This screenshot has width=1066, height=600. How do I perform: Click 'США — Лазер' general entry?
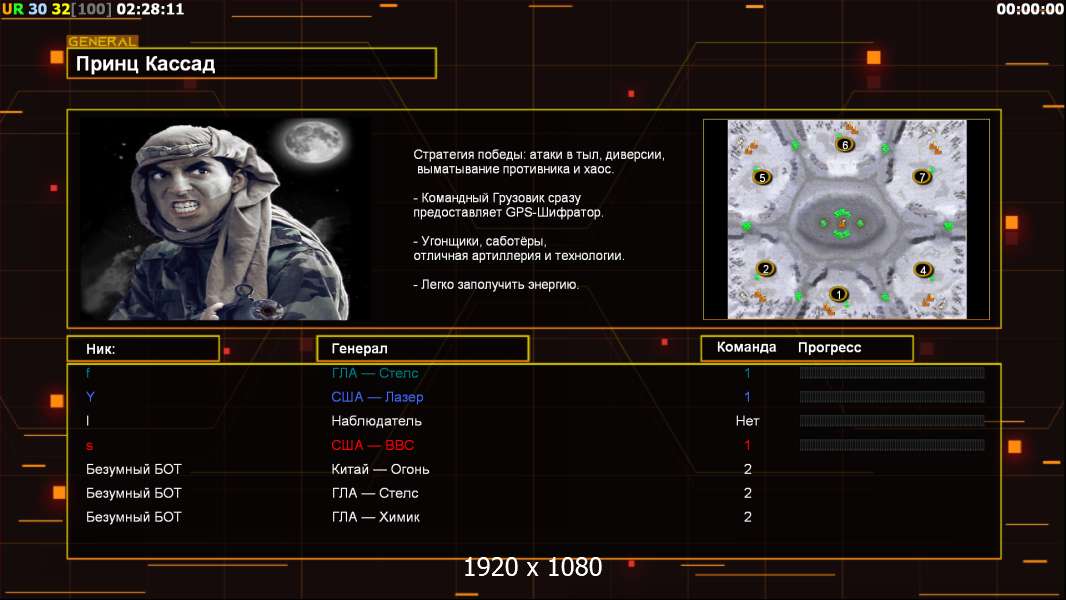(x=377, y=397)
